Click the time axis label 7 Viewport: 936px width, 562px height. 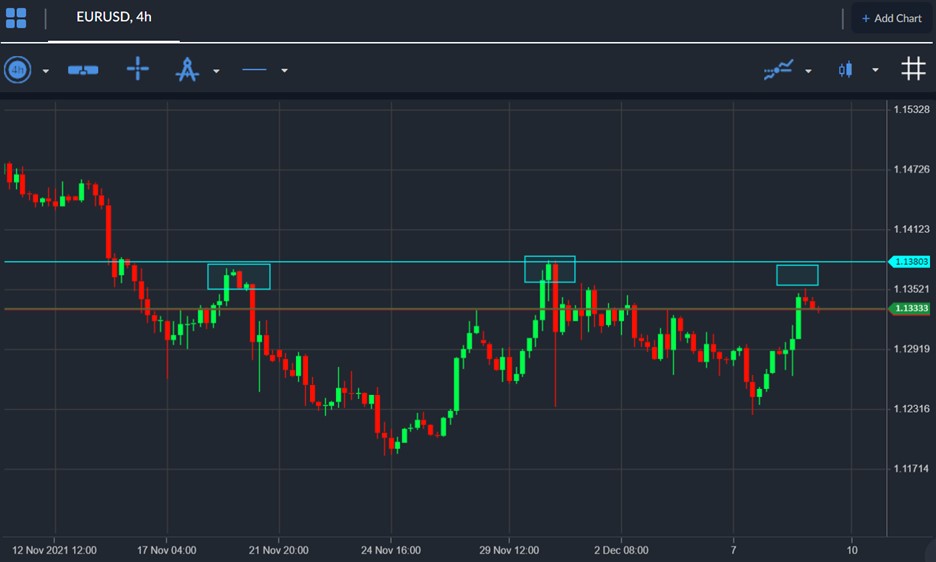tap(734, 550)
